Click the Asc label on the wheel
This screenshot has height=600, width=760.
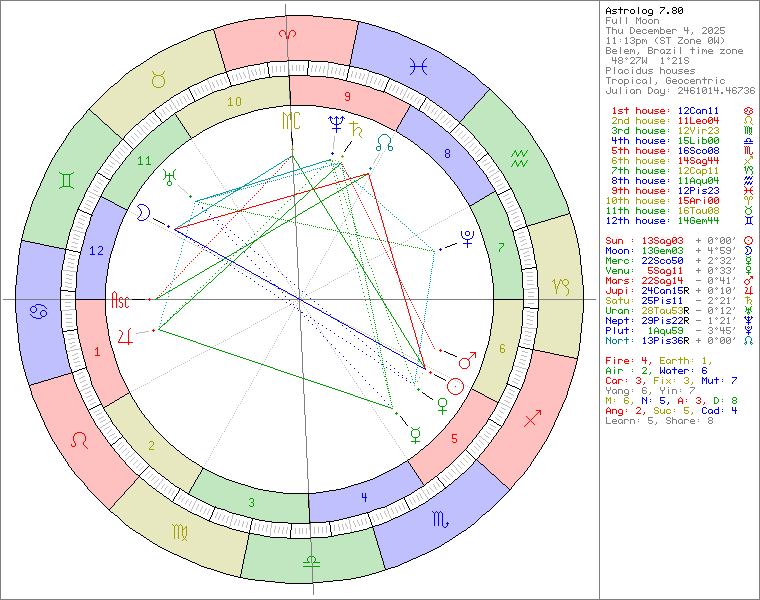click(x=121, y=299)
